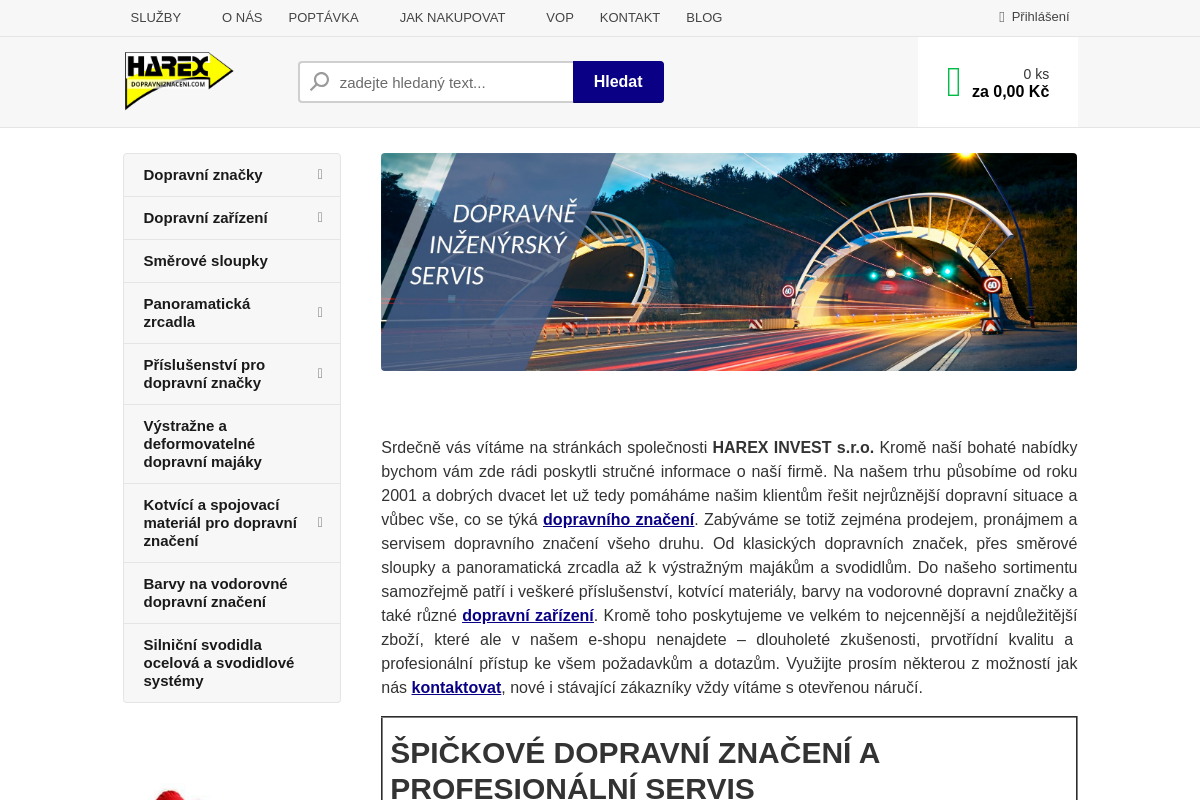The width and height of the screenshot is (1200, 800).
Task: Expand the Dopravní zařízení category
Action: (x=319, y=217)
